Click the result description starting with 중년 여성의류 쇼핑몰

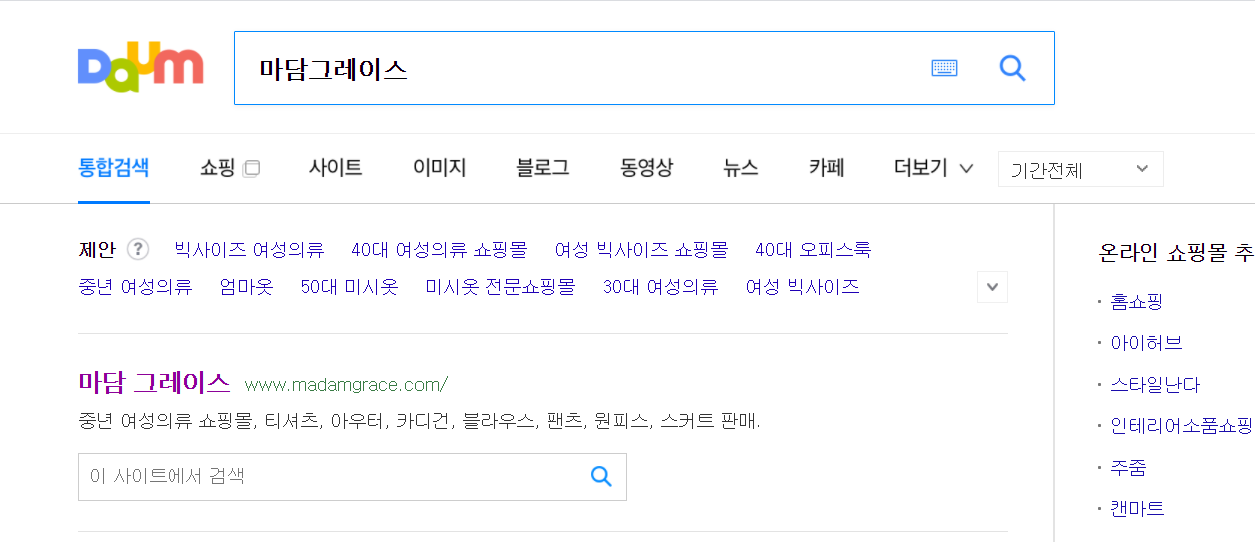click(x=419, y=421)
